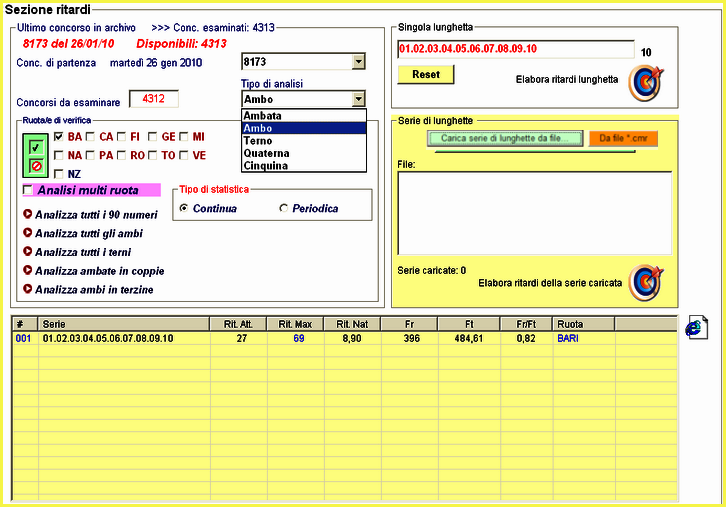Enable the VE wheel checkbox

[184, 155]
